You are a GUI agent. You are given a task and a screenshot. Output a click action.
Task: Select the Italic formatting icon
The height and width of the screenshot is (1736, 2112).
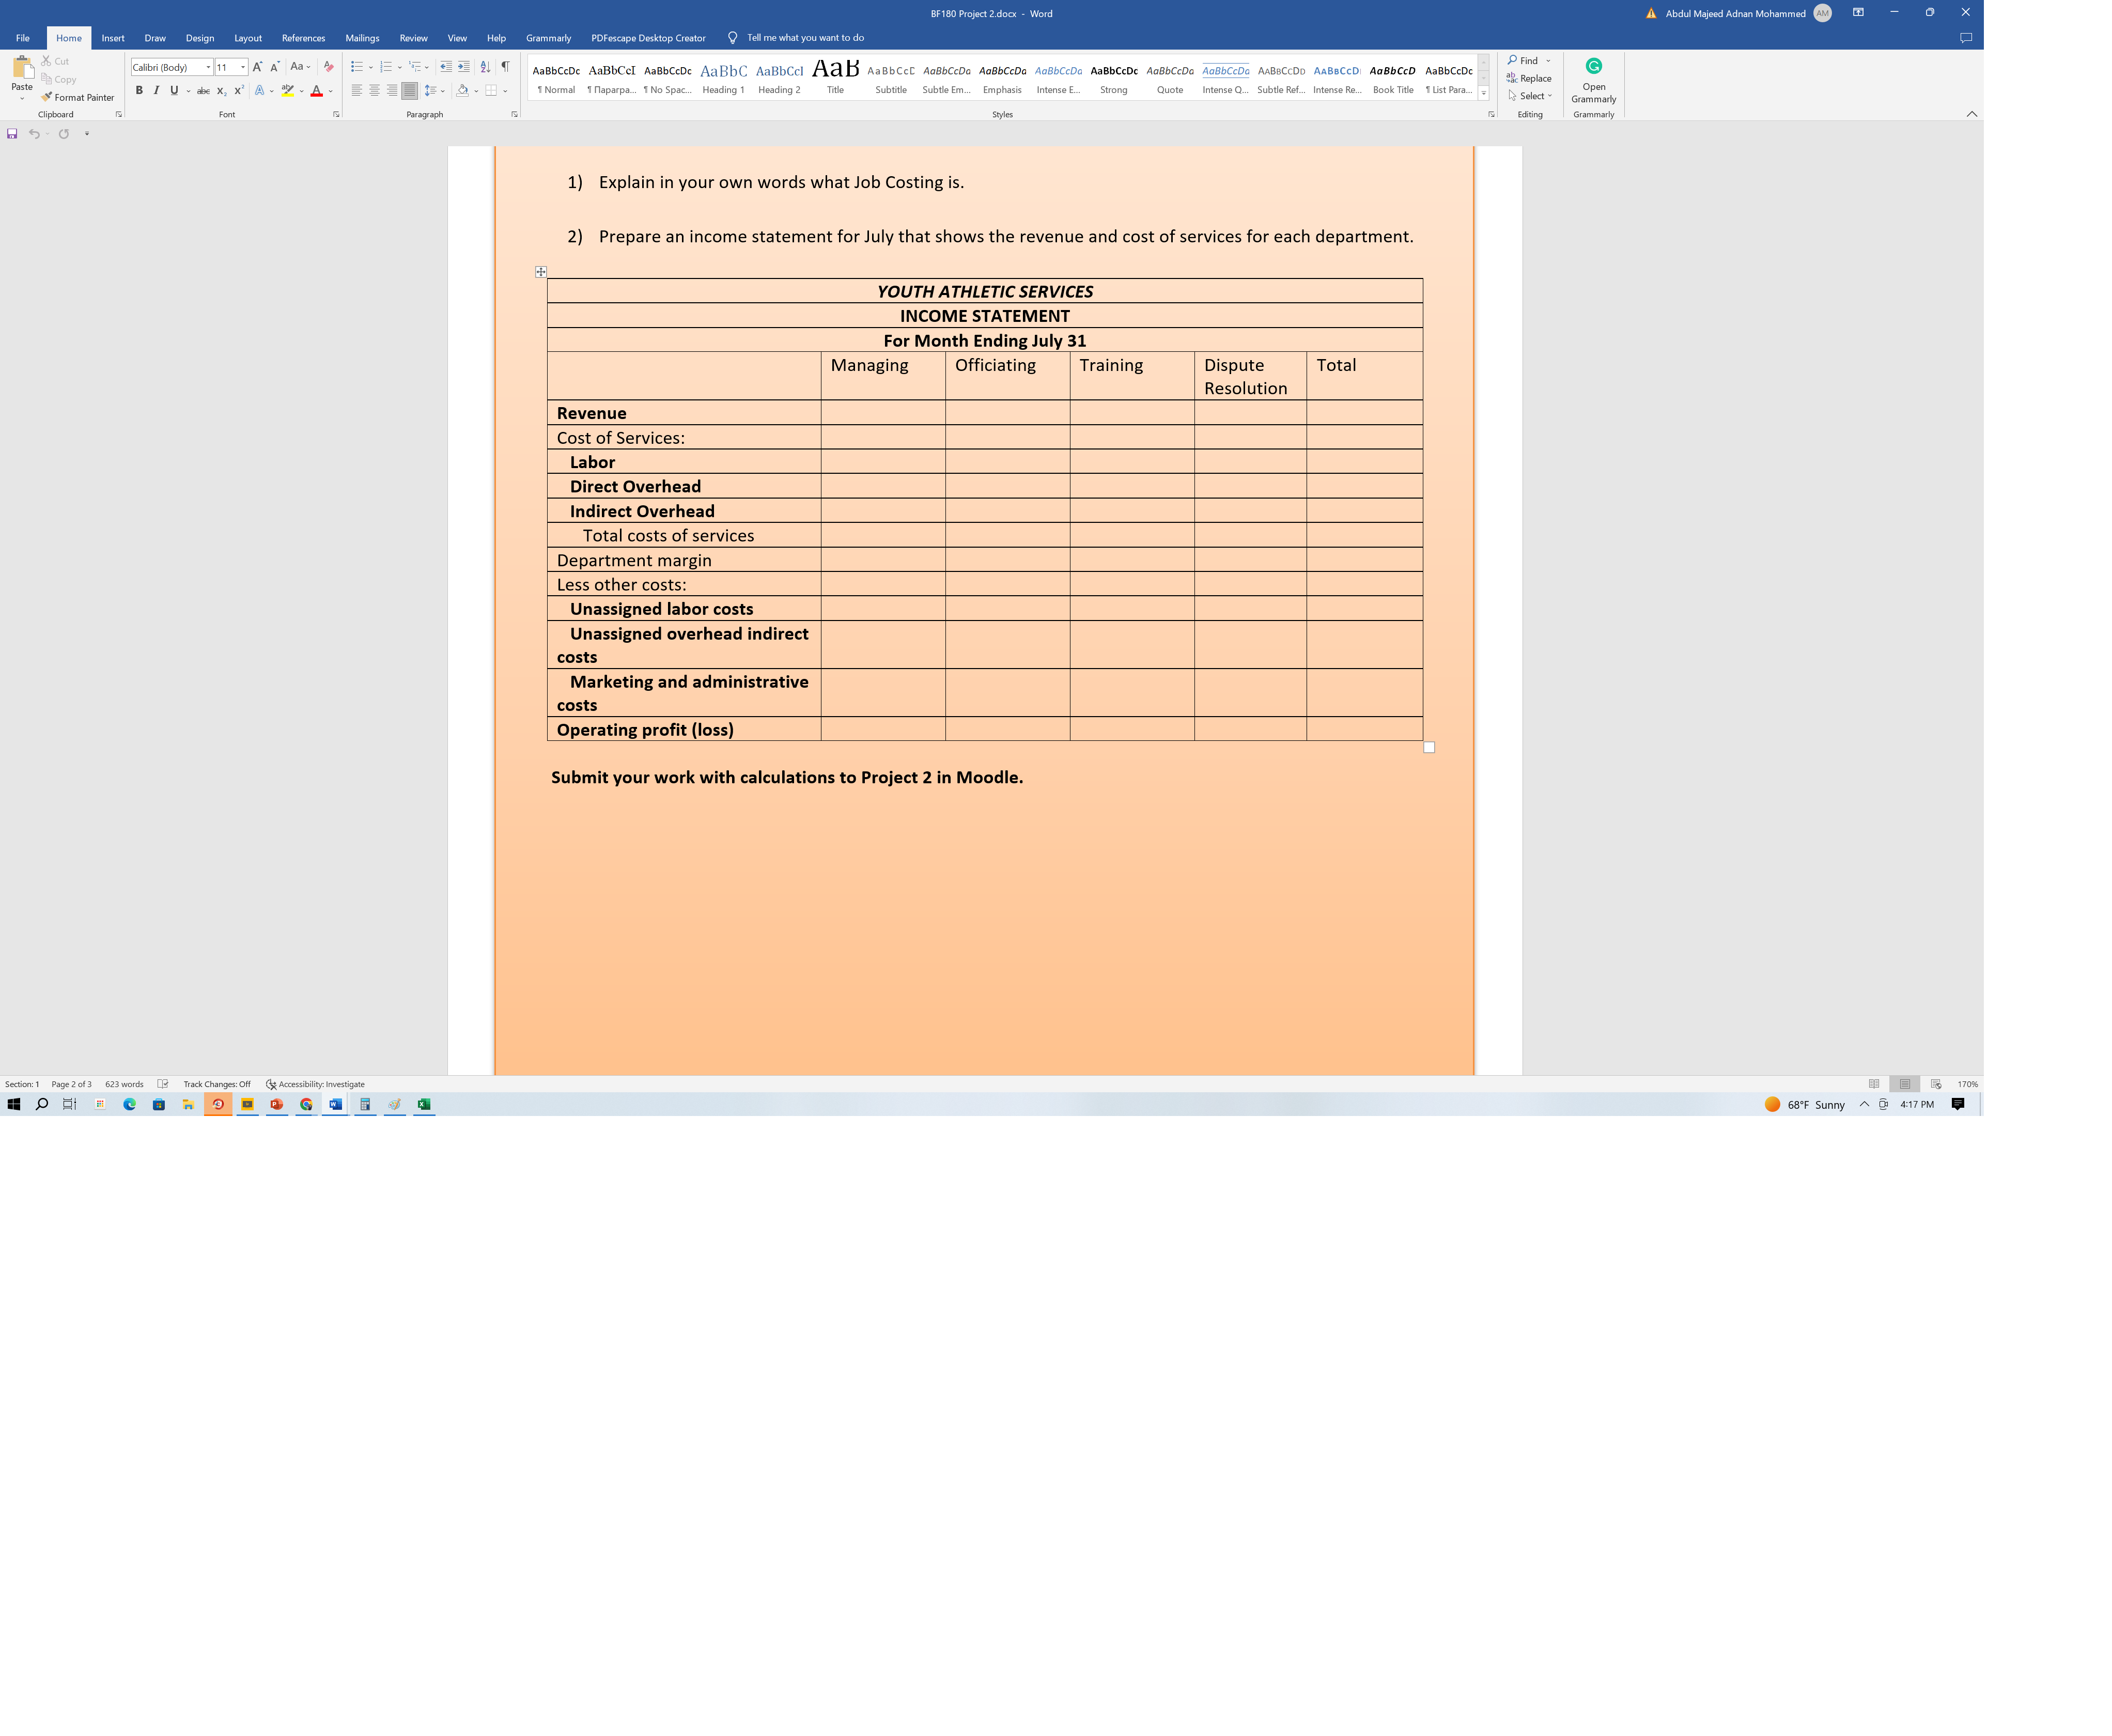(154, 89)
